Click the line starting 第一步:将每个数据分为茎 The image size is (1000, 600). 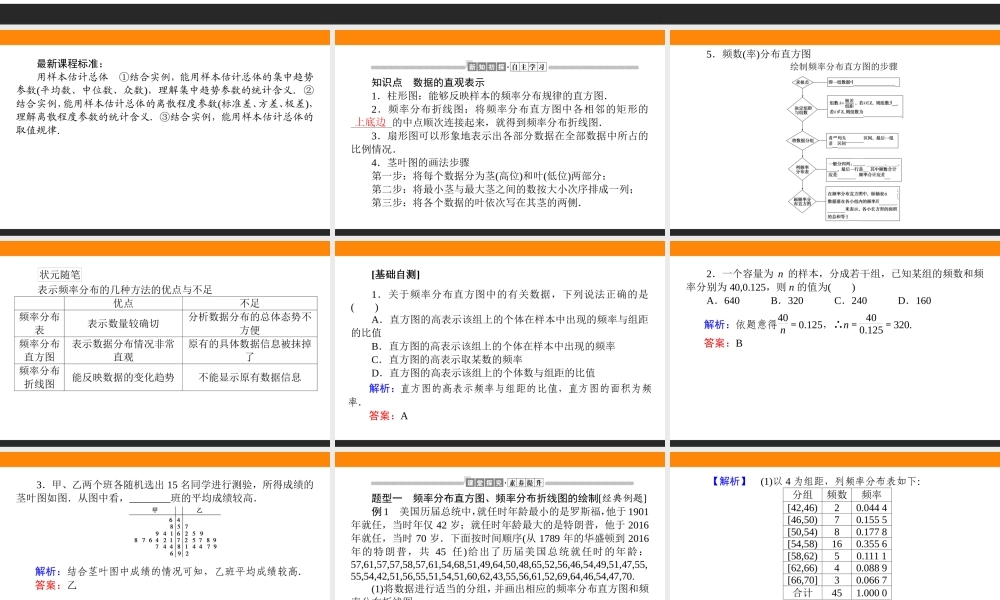pos(489,175)
